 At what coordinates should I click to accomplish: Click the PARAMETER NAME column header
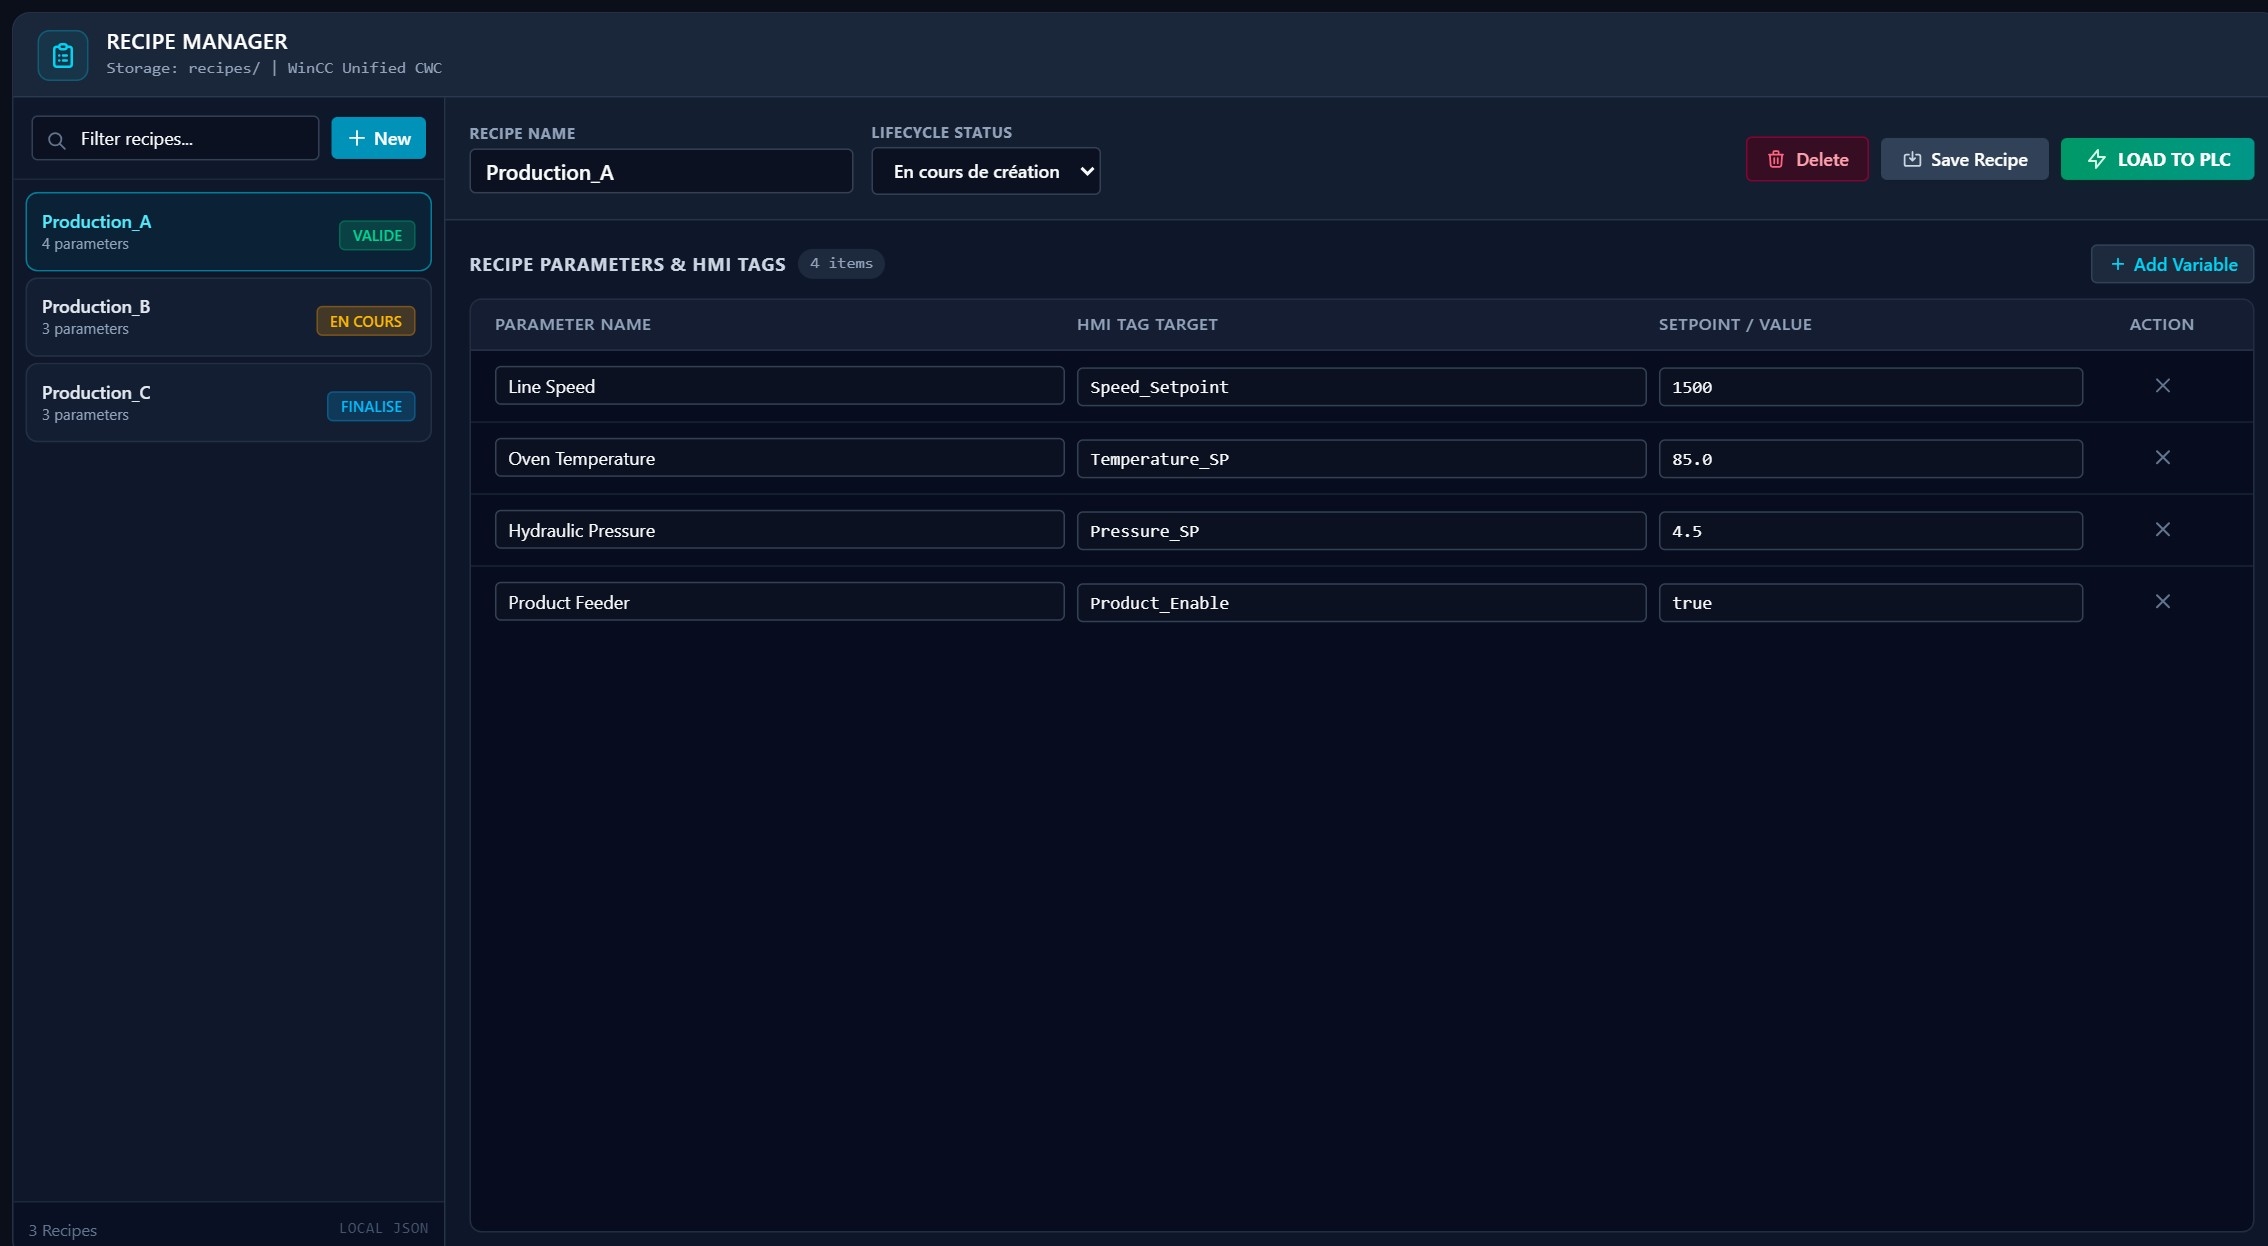pyautogui.click(x=573, y=325)
